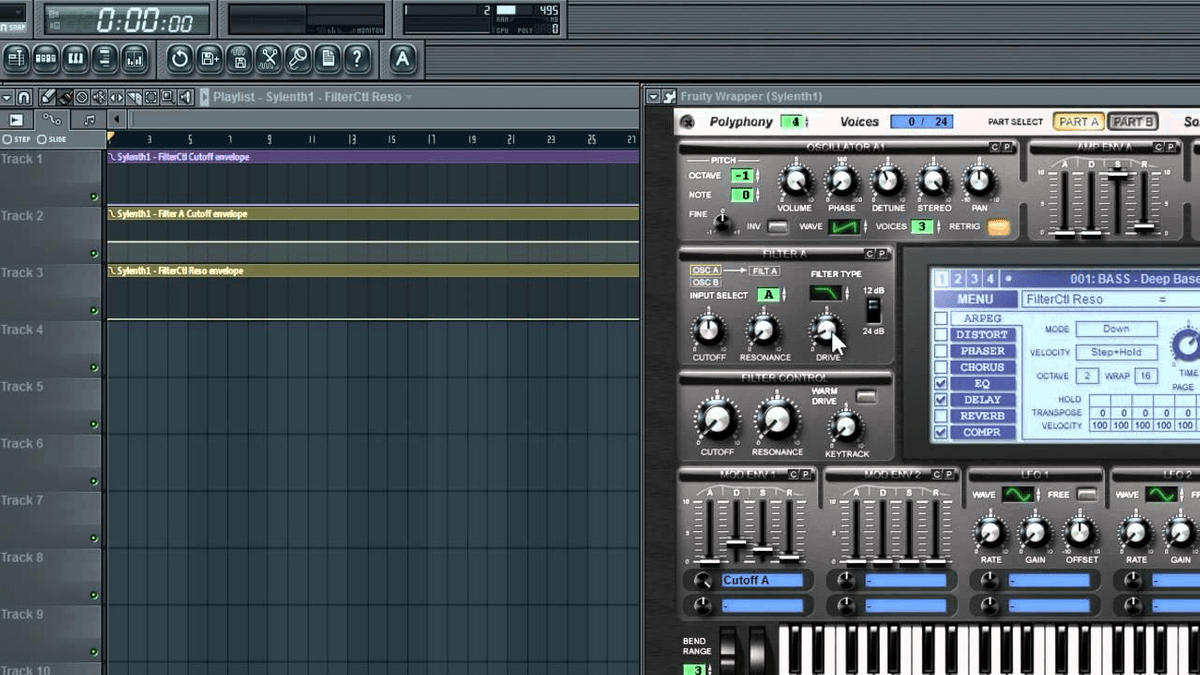
Task: Enable the ARPEG section in Sylenth1
Action: [x=941, y=317]
